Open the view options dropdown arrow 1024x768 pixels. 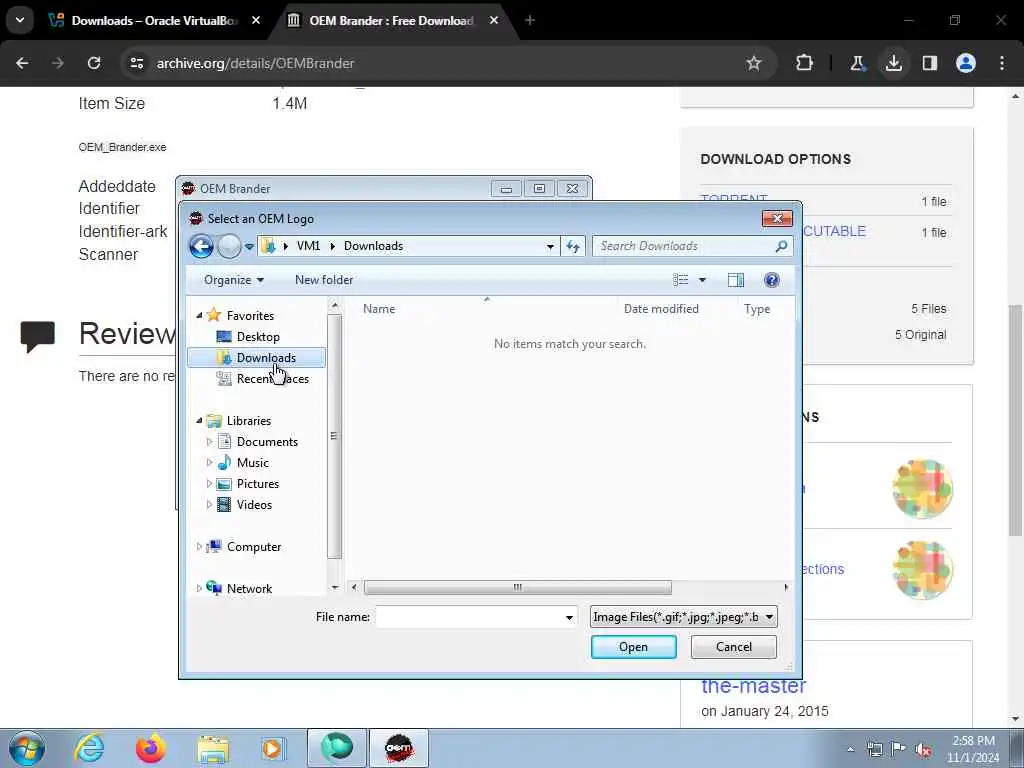click(702, 280)
